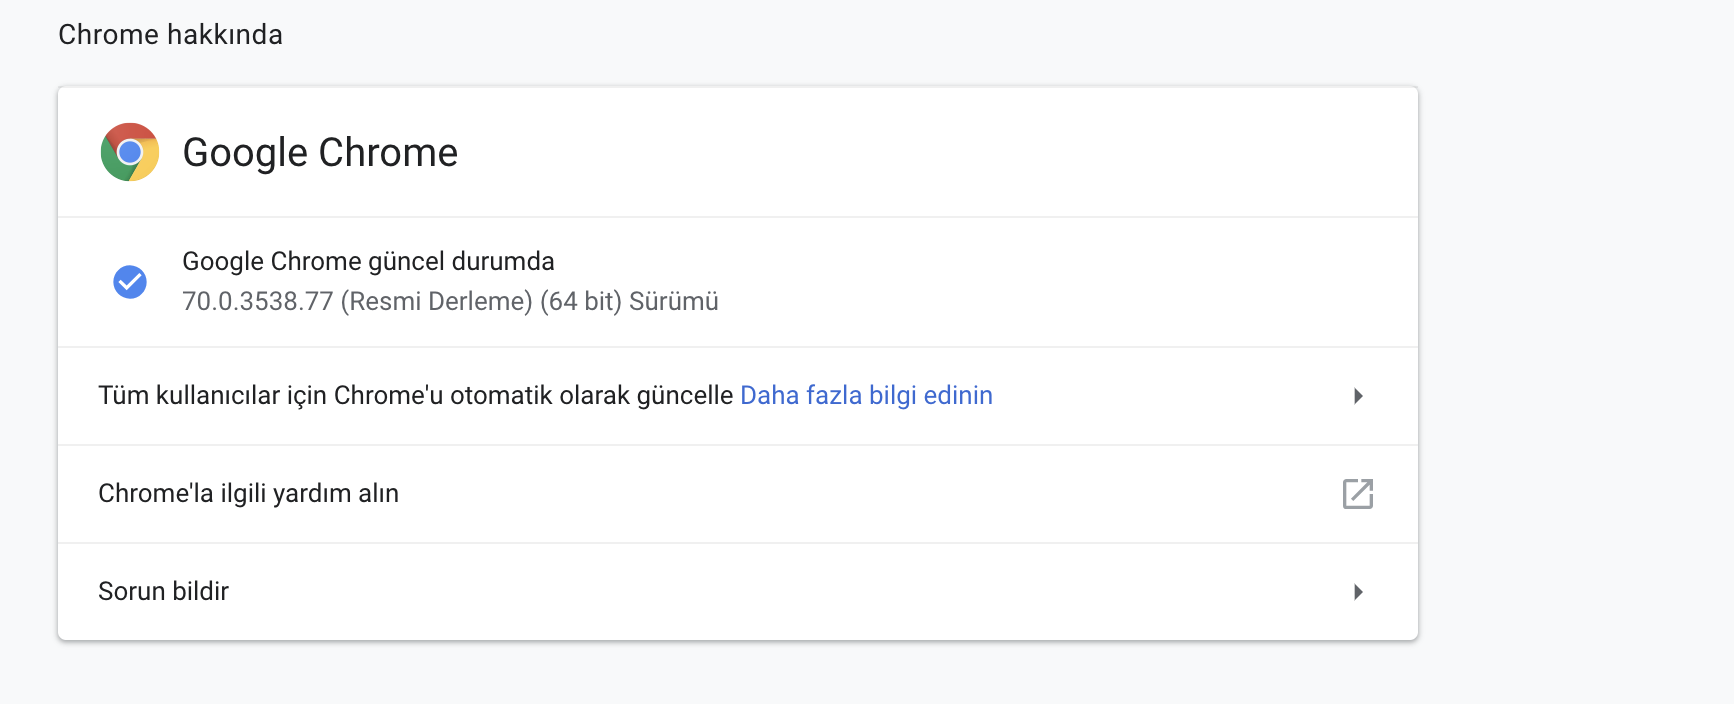Click the "(64 bit) Sürümü" text
This screenshot has height=704, width=1734.
629,302
